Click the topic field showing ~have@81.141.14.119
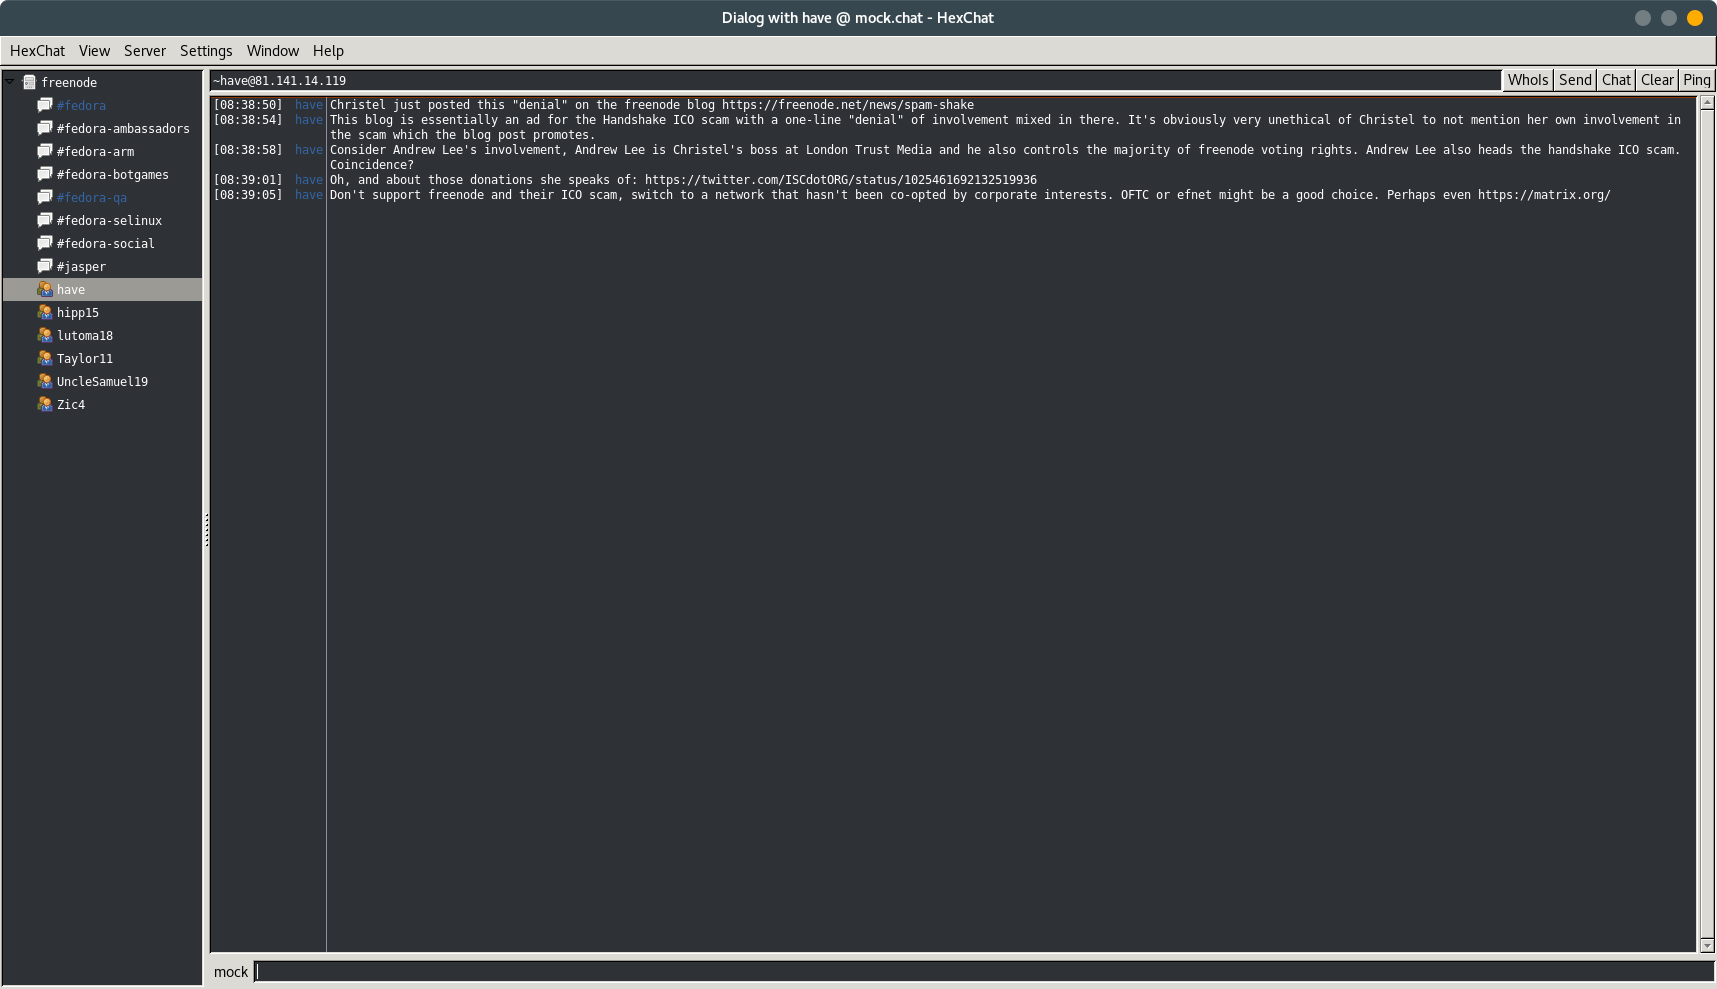Screen dimensions: 1717x989 point(855,81)
